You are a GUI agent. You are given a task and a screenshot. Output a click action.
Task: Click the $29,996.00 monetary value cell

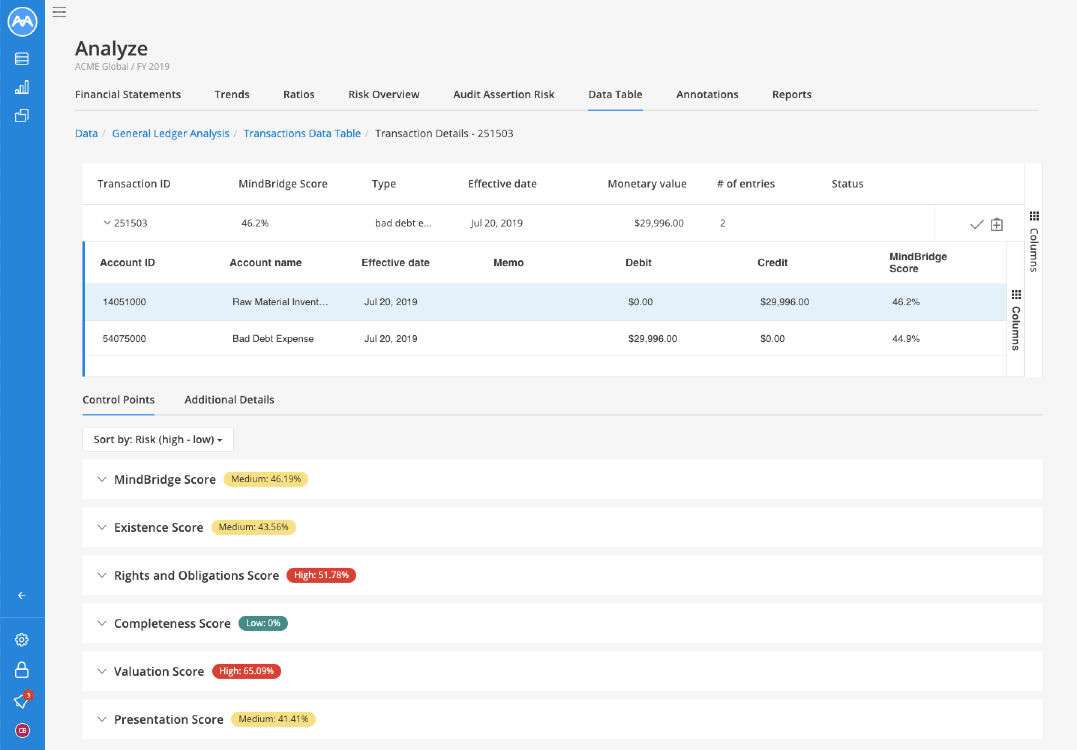(x=659, y=223)
